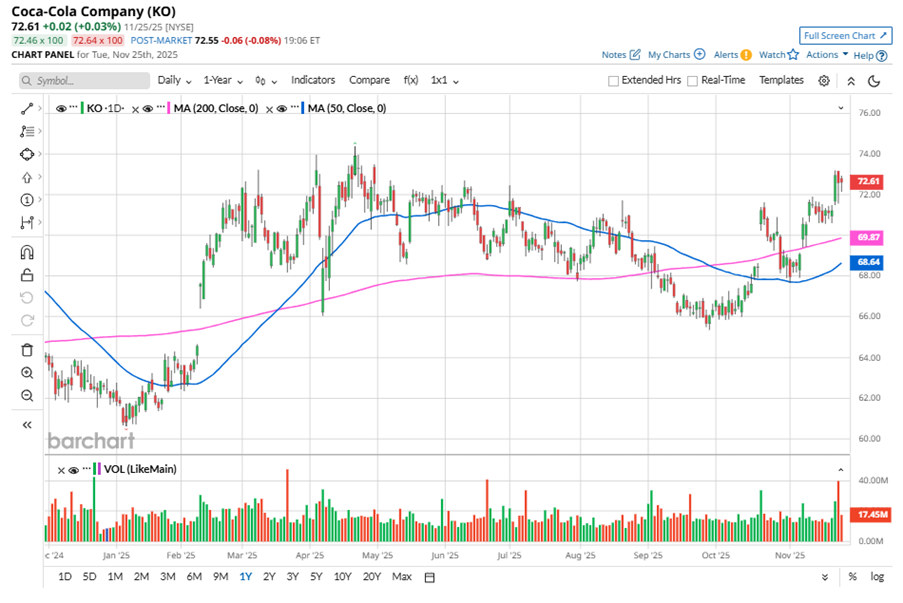Open f(x) expressions tool
Image resolution: width=903 pixels, height=603 pixels.
tap(411, 80)
